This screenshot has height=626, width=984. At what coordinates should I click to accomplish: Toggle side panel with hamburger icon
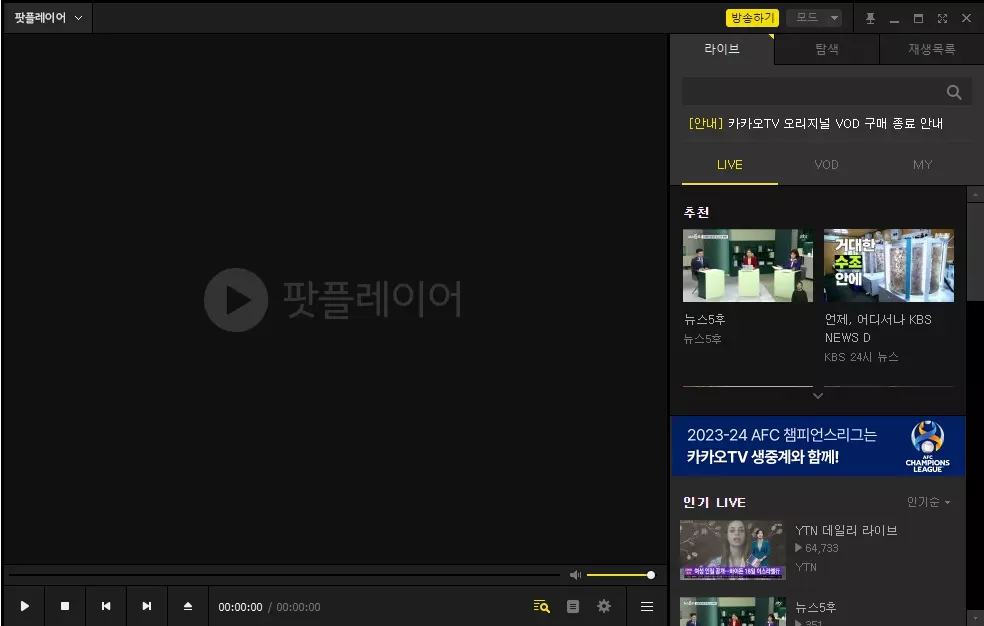point(647,606)
